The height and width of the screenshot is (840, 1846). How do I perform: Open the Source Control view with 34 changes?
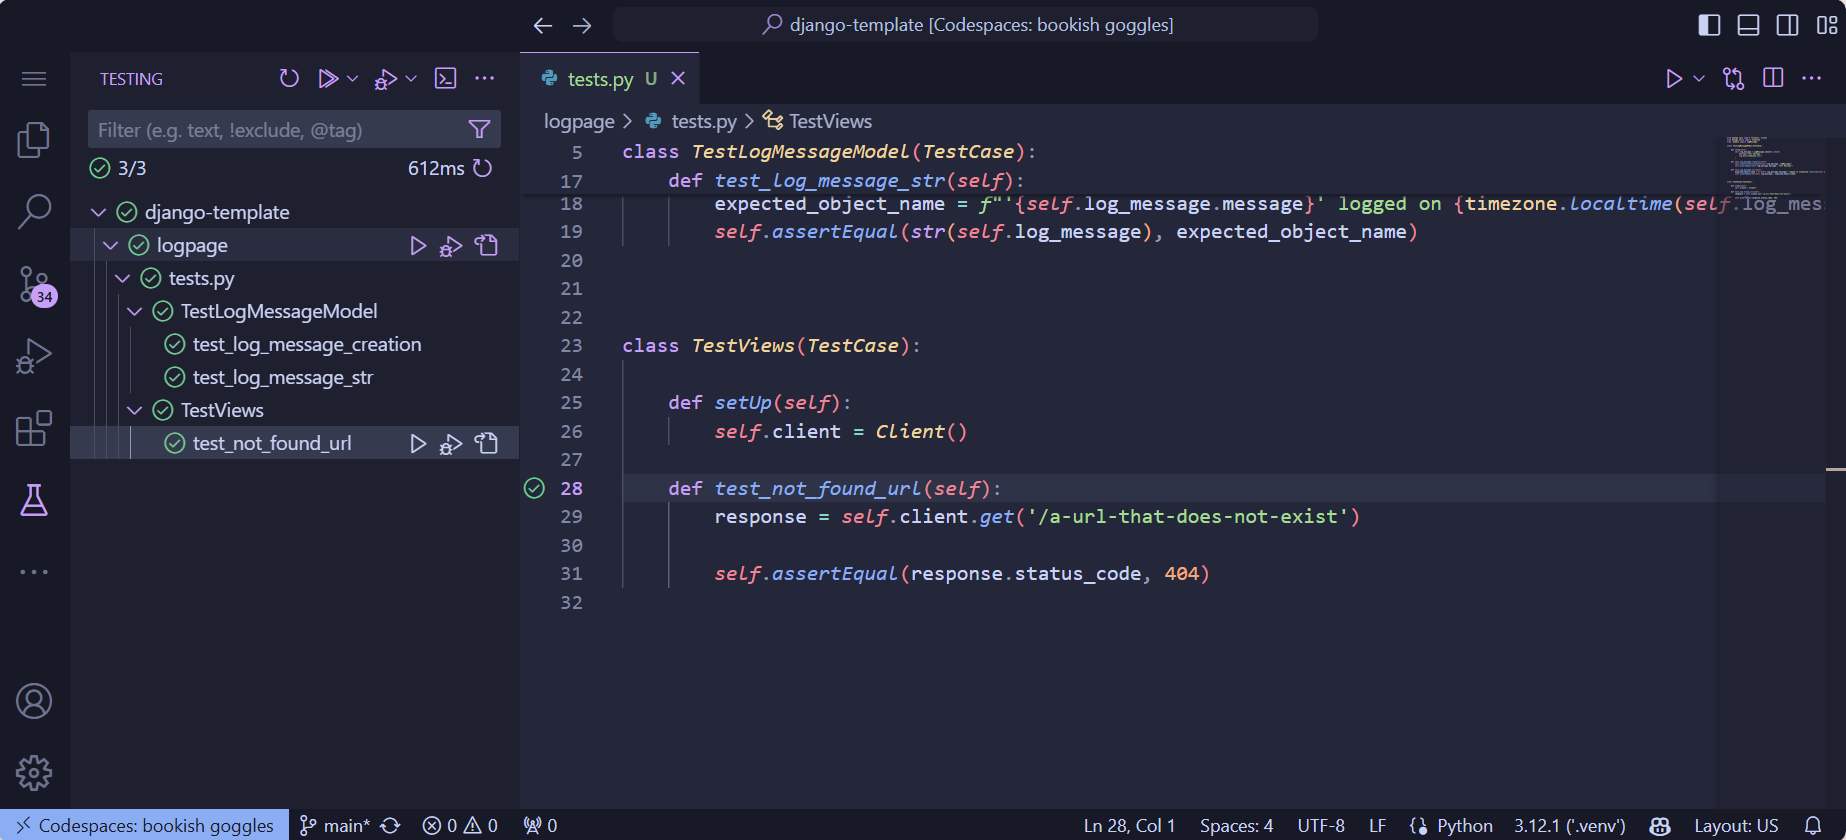coord(34,284)
